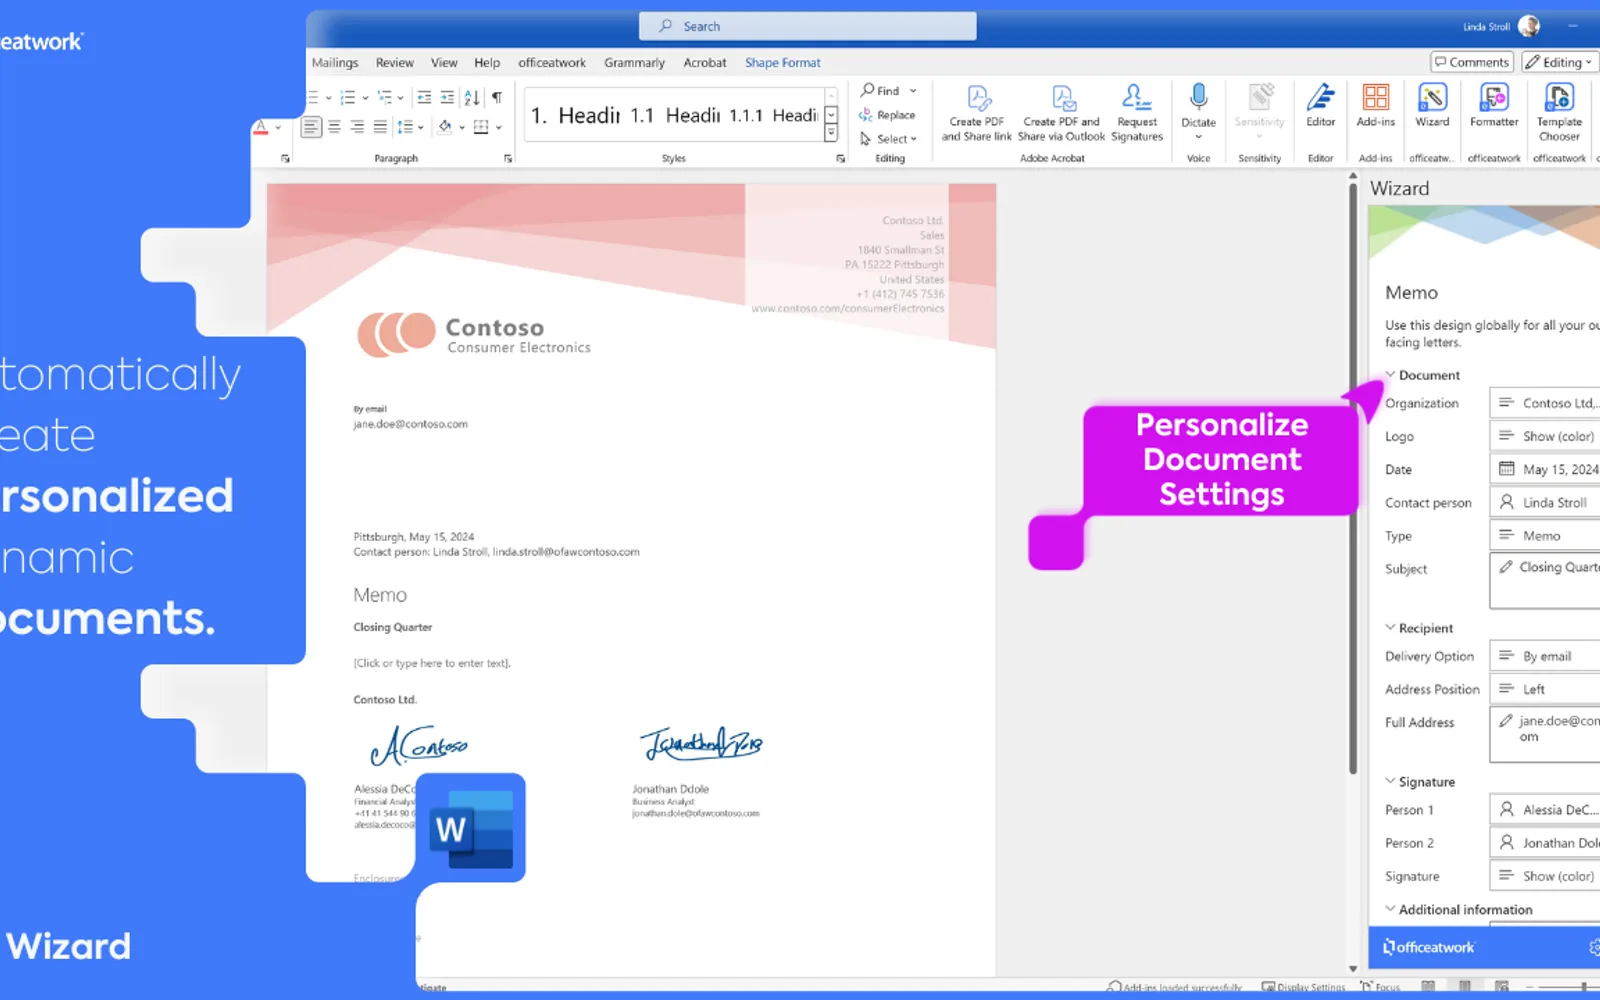
Task: Expand the Styles gallery more arrow
Action: [831, 133]
